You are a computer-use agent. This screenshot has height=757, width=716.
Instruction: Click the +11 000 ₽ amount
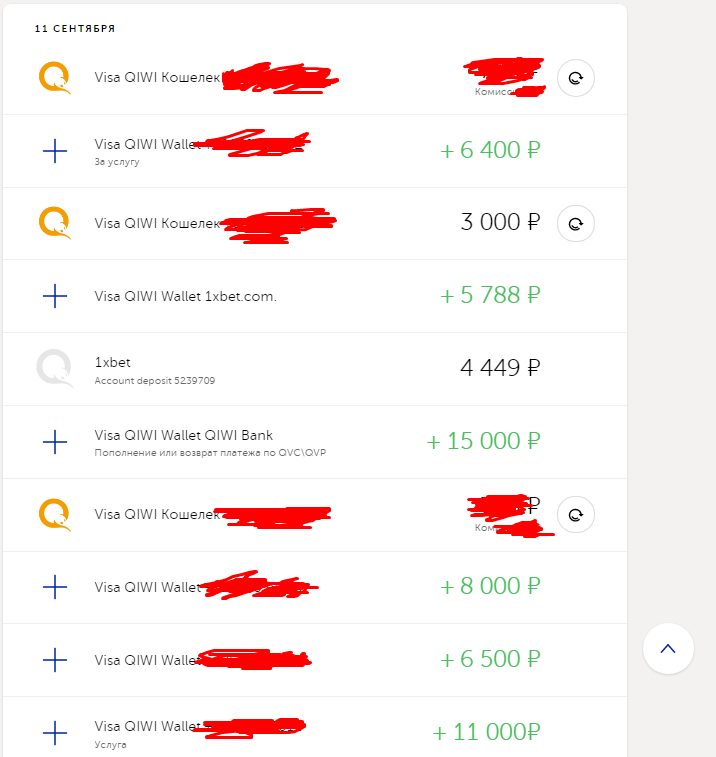pyautogui.click(x=487, y=732)
